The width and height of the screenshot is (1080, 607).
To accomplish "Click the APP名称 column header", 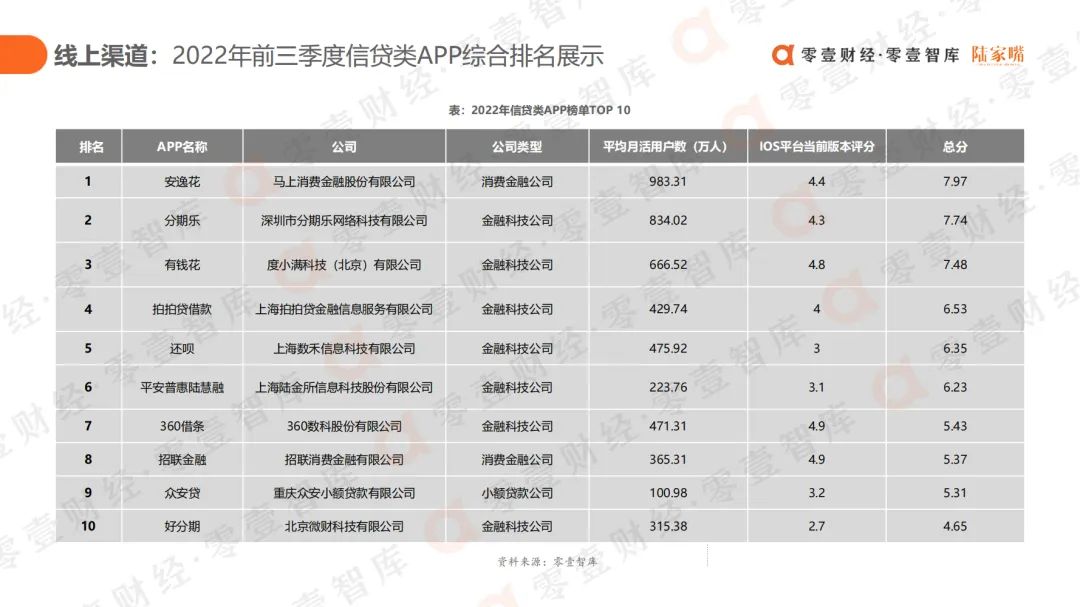I will pos(182,147).
